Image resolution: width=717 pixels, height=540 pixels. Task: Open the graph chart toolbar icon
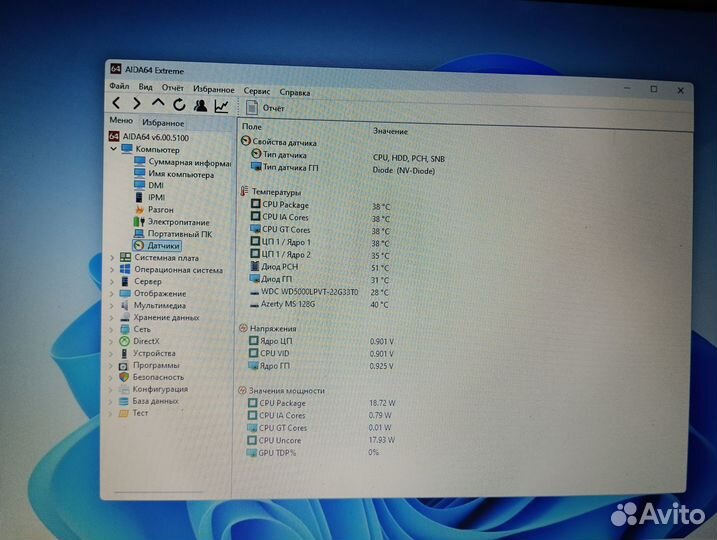(222, 107)
